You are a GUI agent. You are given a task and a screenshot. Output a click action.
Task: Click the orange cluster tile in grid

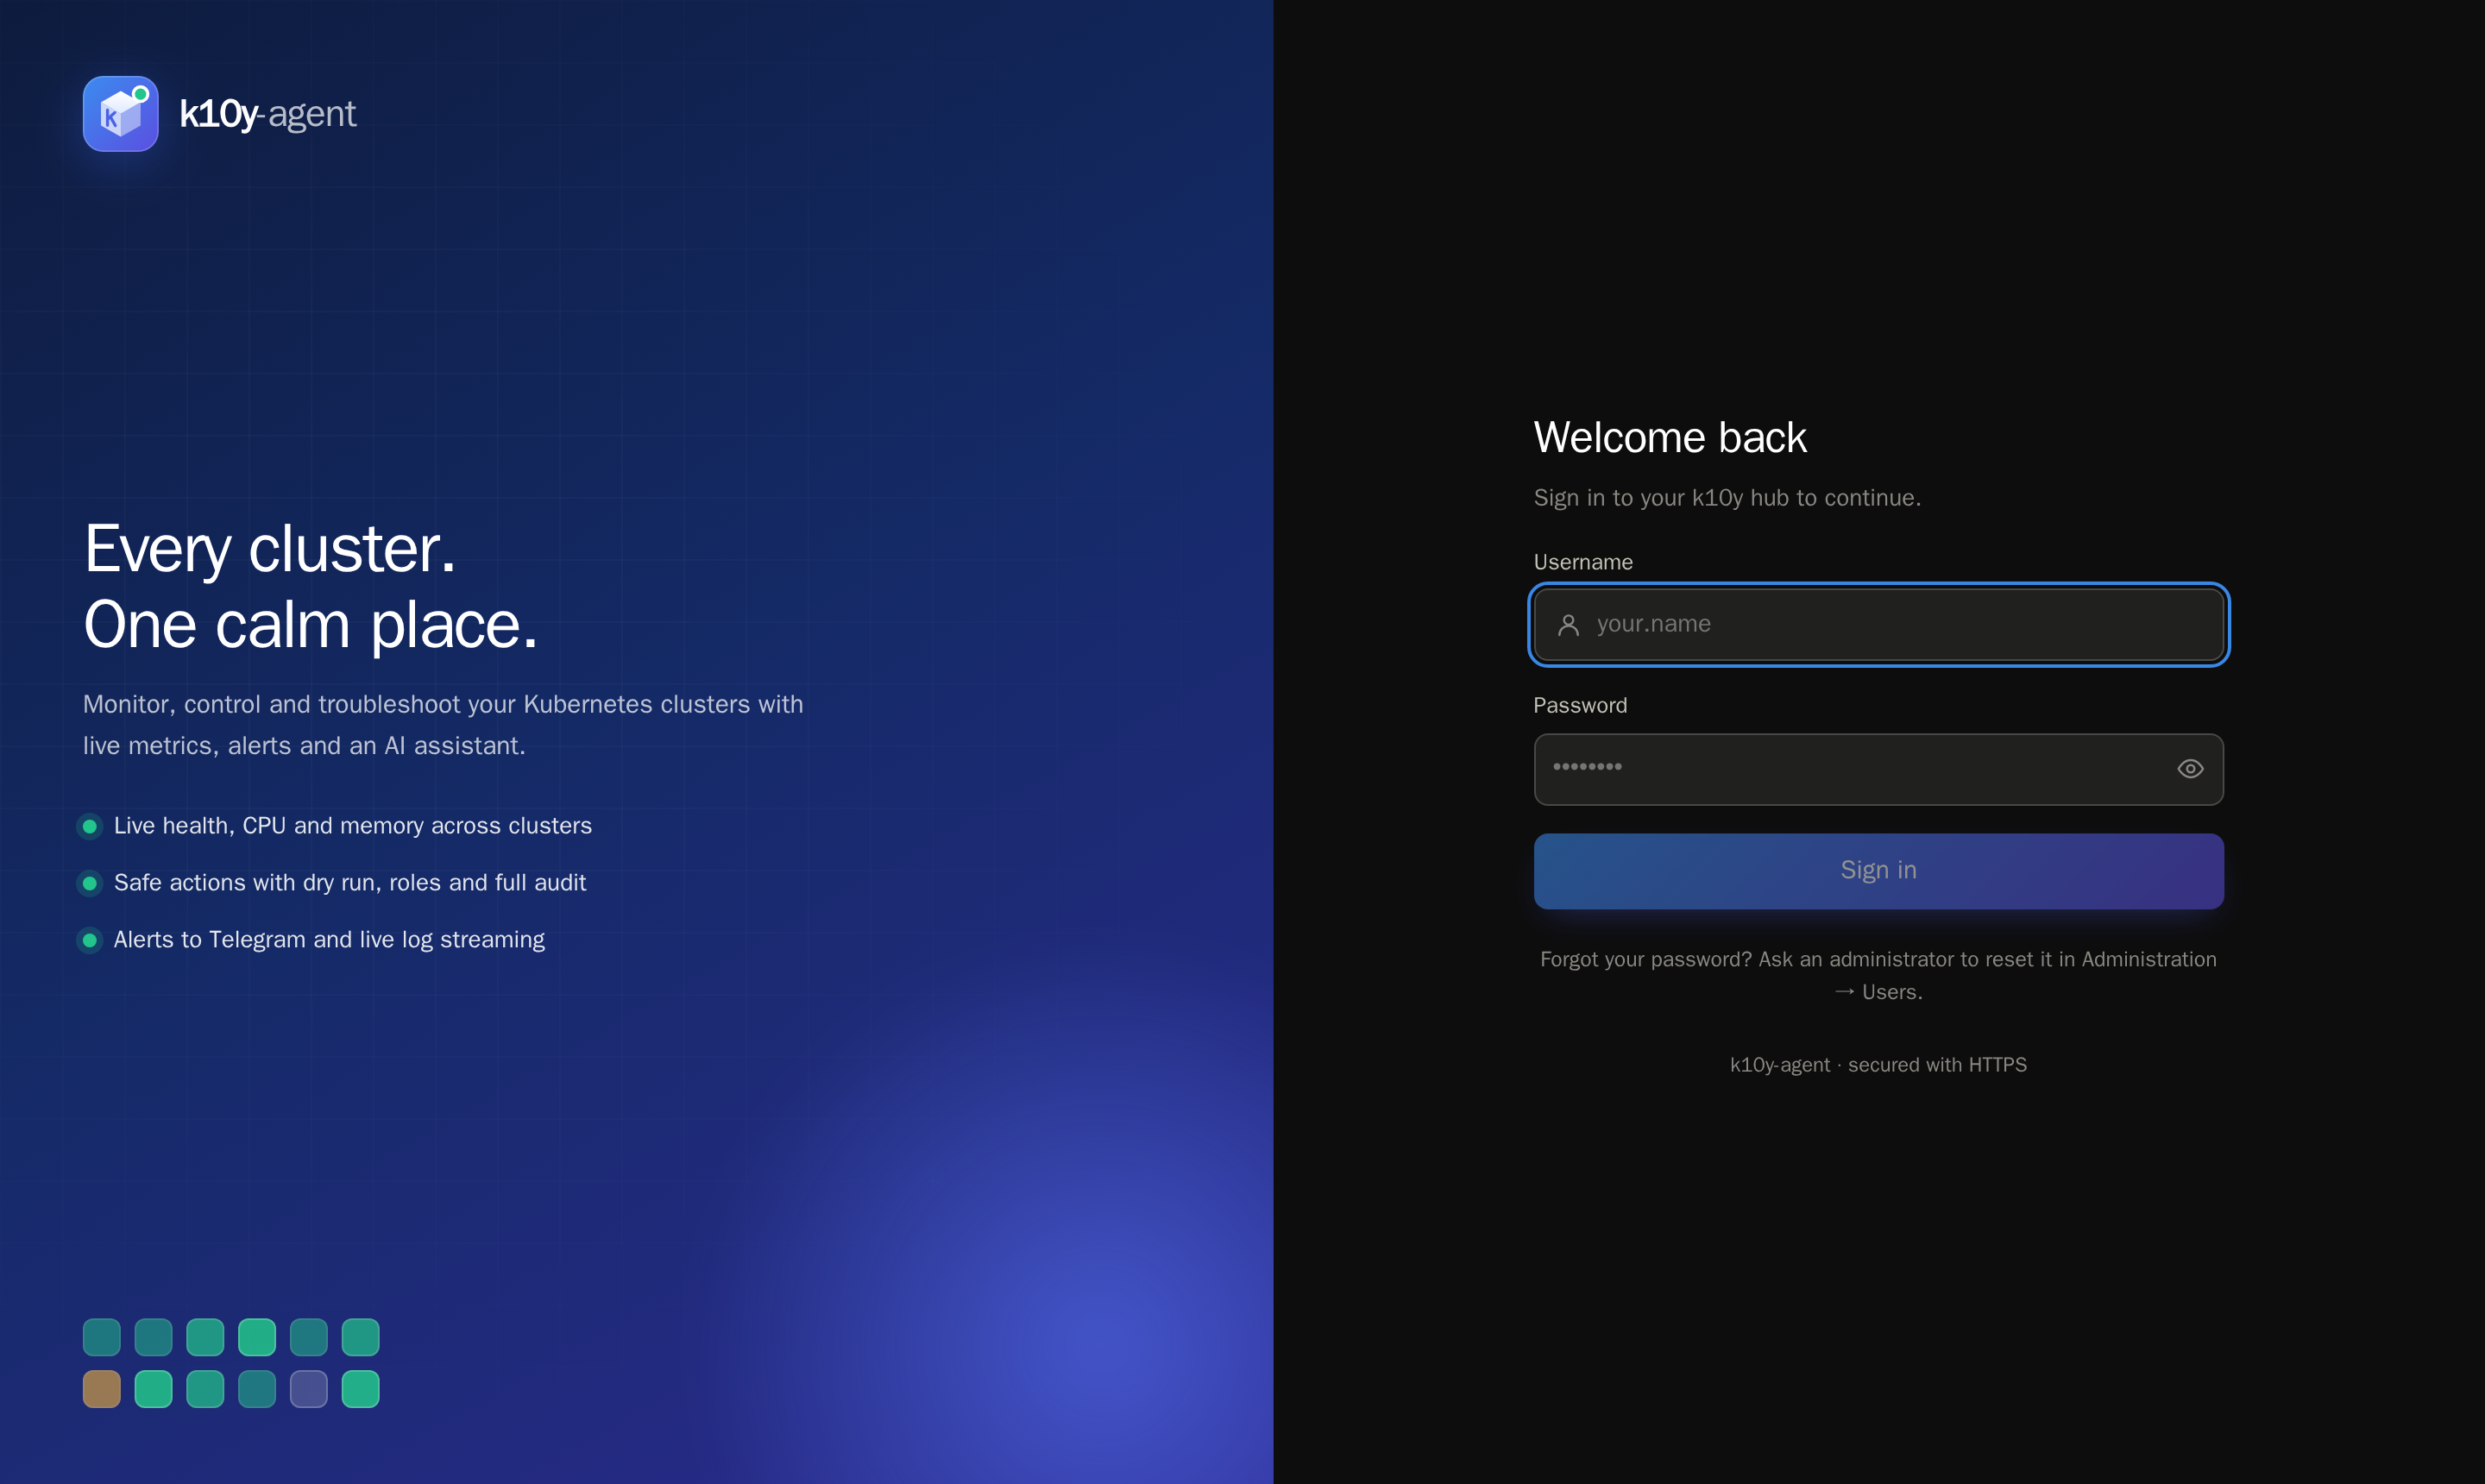(x=102, y=1389)
